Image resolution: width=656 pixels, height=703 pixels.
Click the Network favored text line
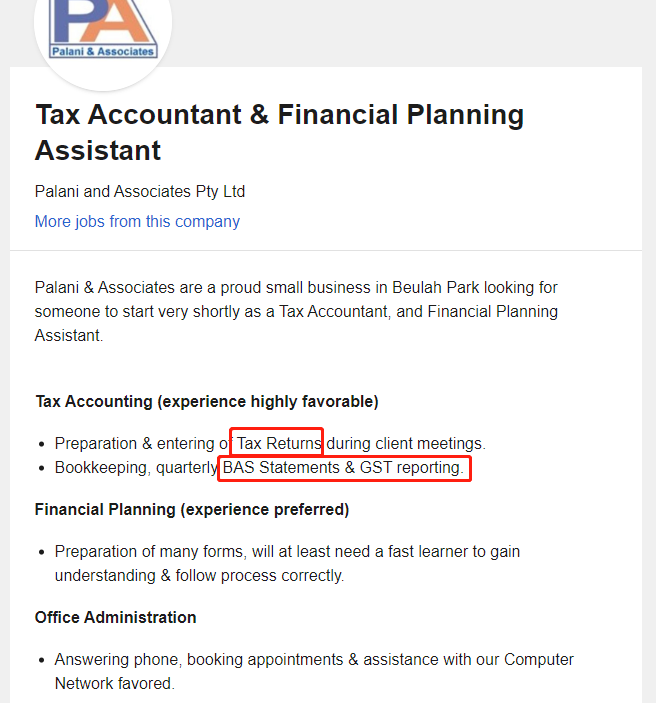click(x=115, y=684)
